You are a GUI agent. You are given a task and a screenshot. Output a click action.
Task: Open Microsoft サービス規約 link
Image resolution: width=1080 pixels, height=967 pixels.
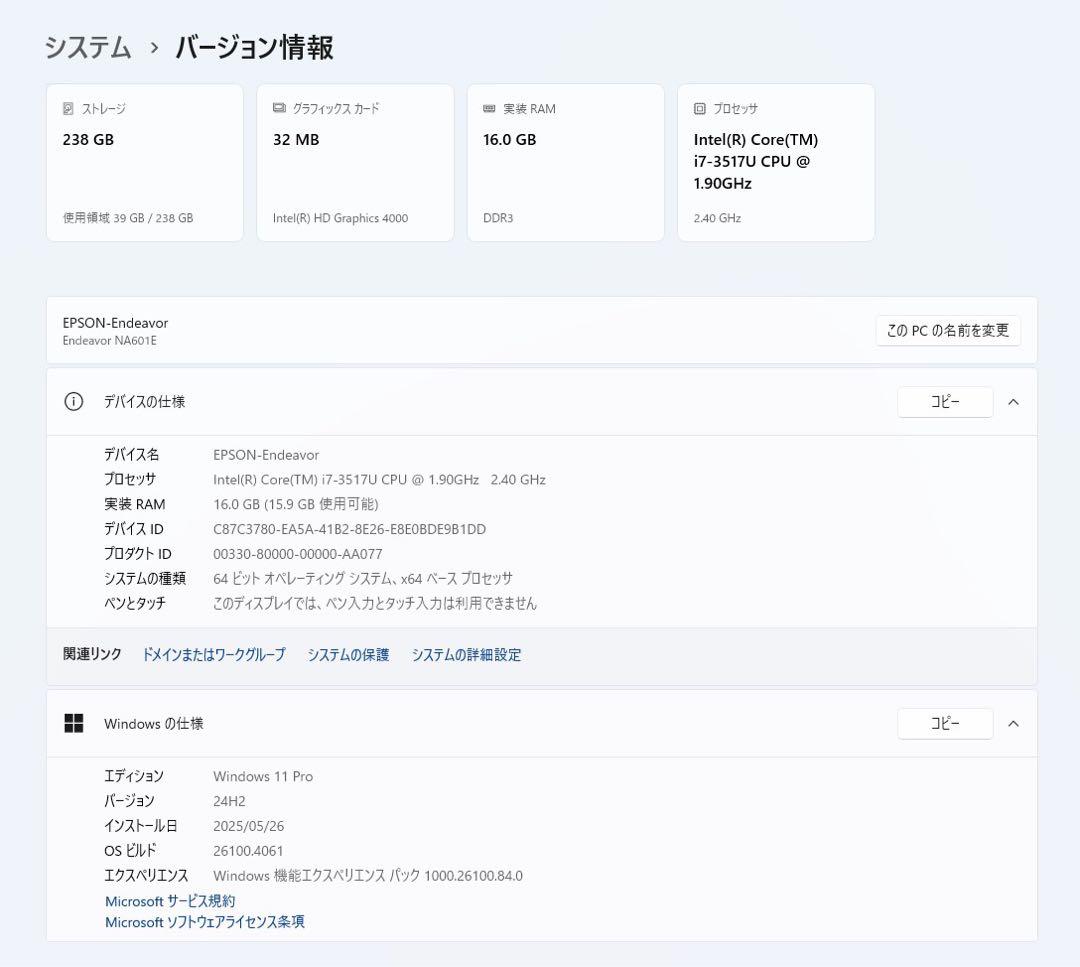coord(170,901)
